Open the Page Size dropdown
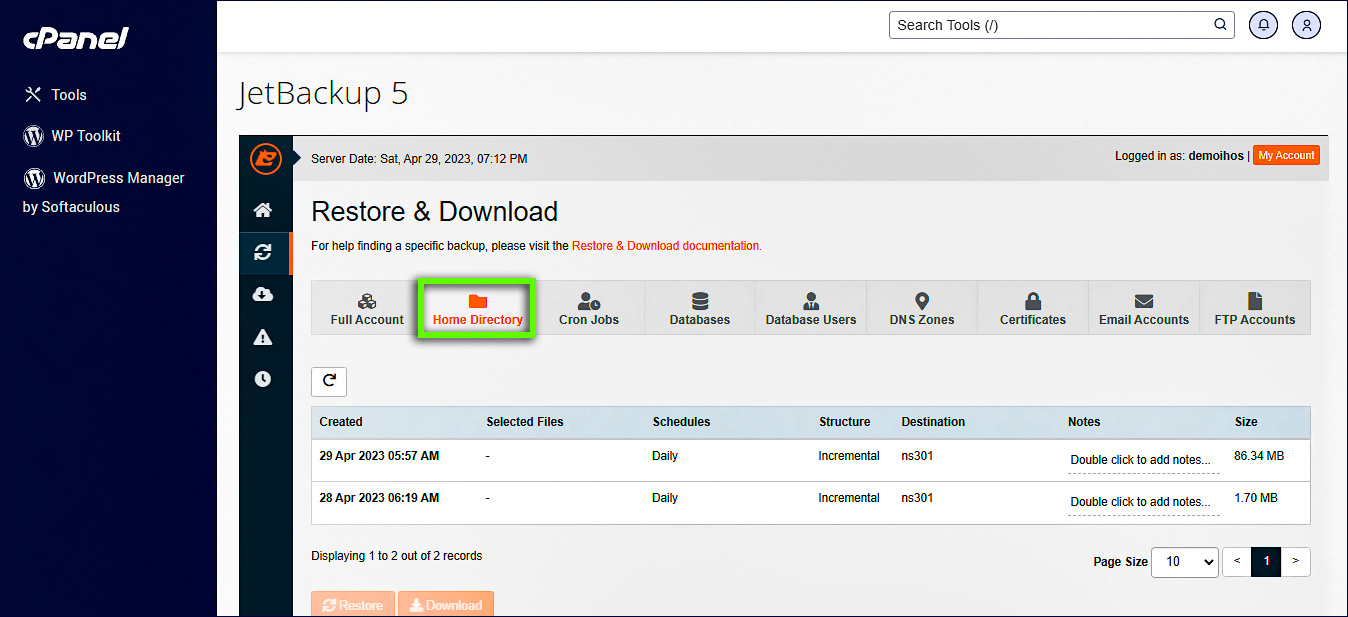This screenshot has height=617, width=1348. (x=1184, y=562)
